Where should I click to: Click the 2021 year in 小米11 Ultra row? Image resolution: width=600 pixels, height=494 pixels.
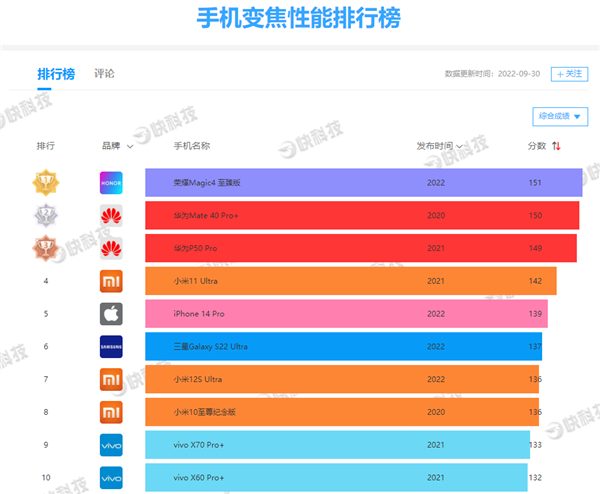point(436,281)
